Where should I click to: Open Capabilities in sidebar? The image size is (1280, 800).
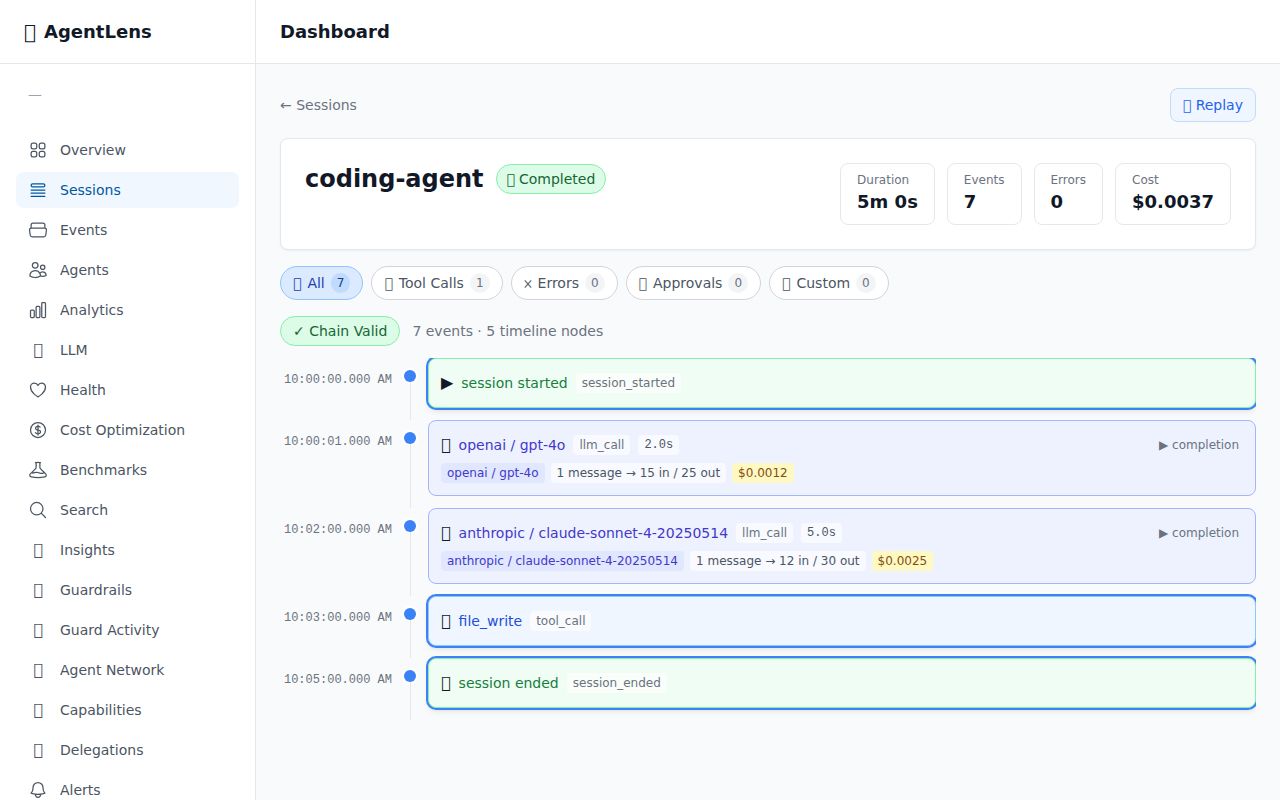(127, 710)
